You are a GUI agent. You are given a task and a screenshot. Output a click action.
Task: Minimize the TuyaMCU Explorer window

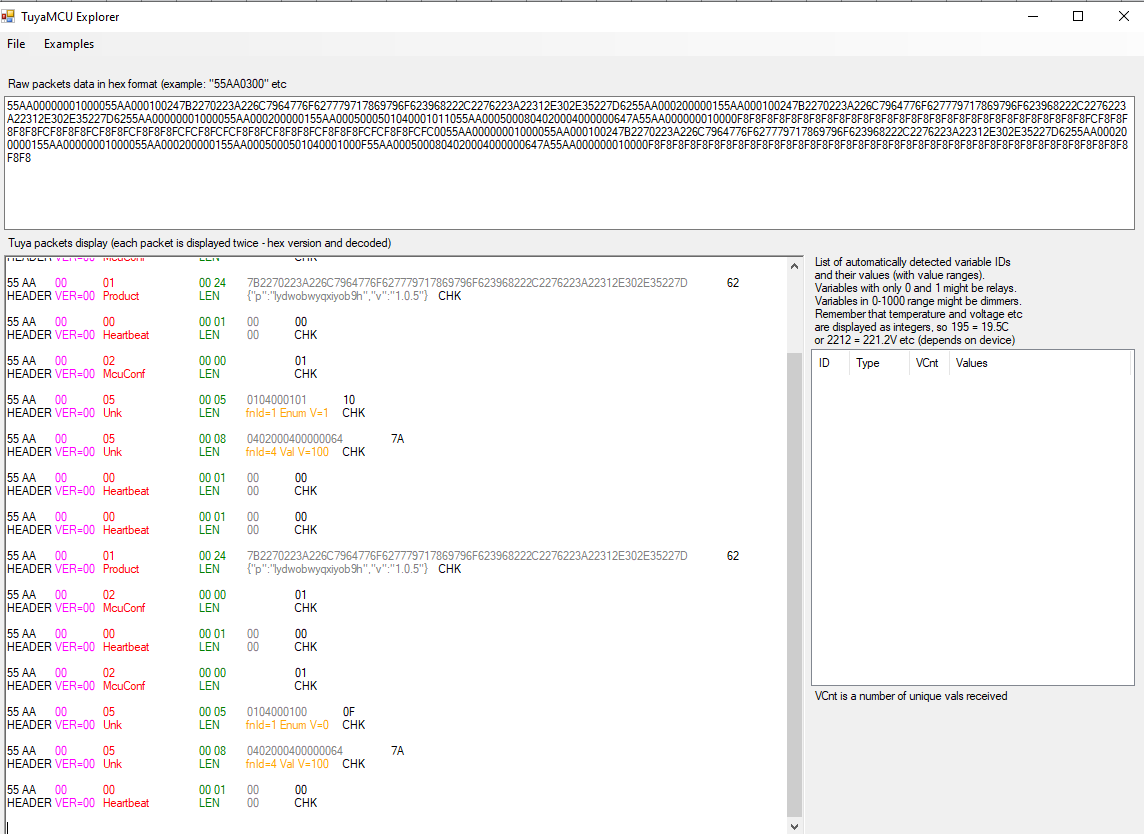pyautogui.click(x=1032, y=16)
